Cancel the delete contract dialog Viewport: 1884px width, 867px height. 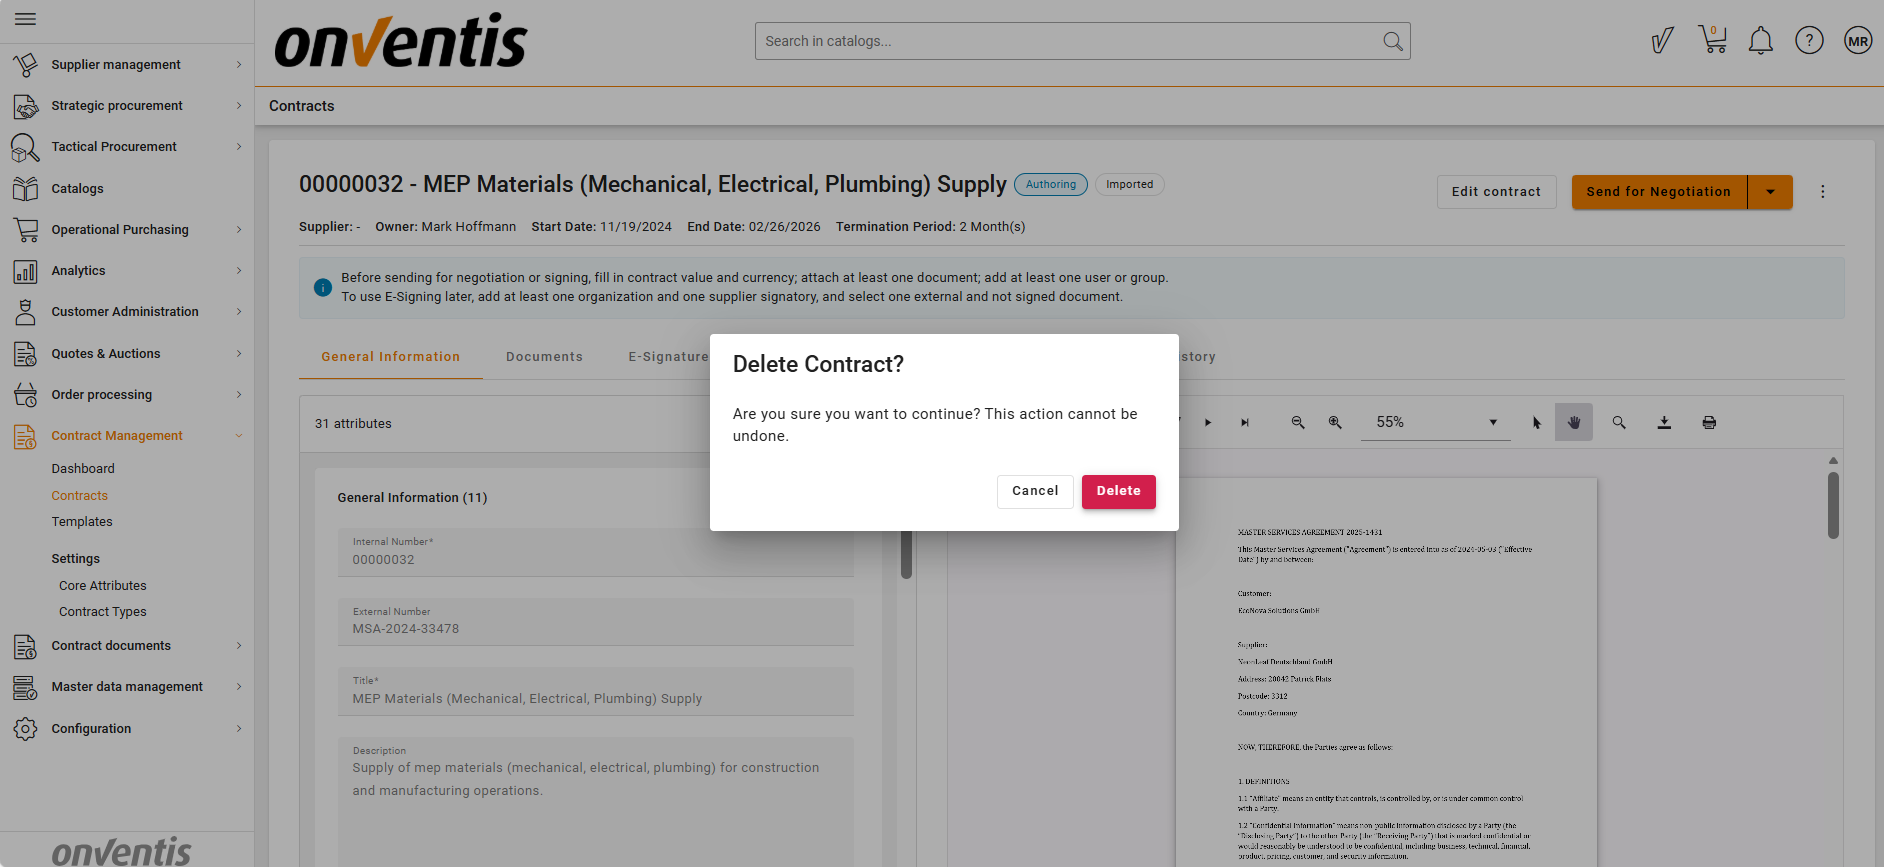[x=1034, y=491]
